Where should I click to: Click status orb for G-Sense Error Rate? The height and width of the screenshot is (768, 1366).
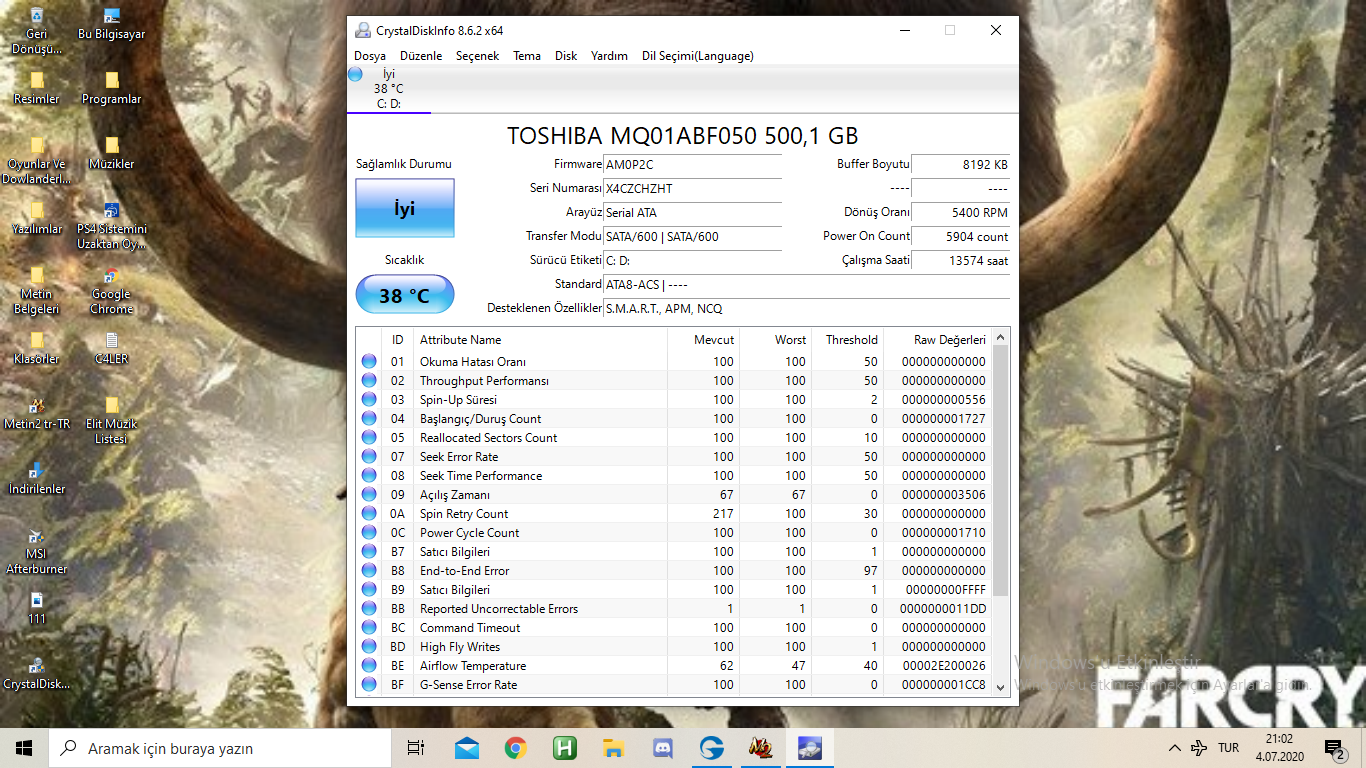369,684
